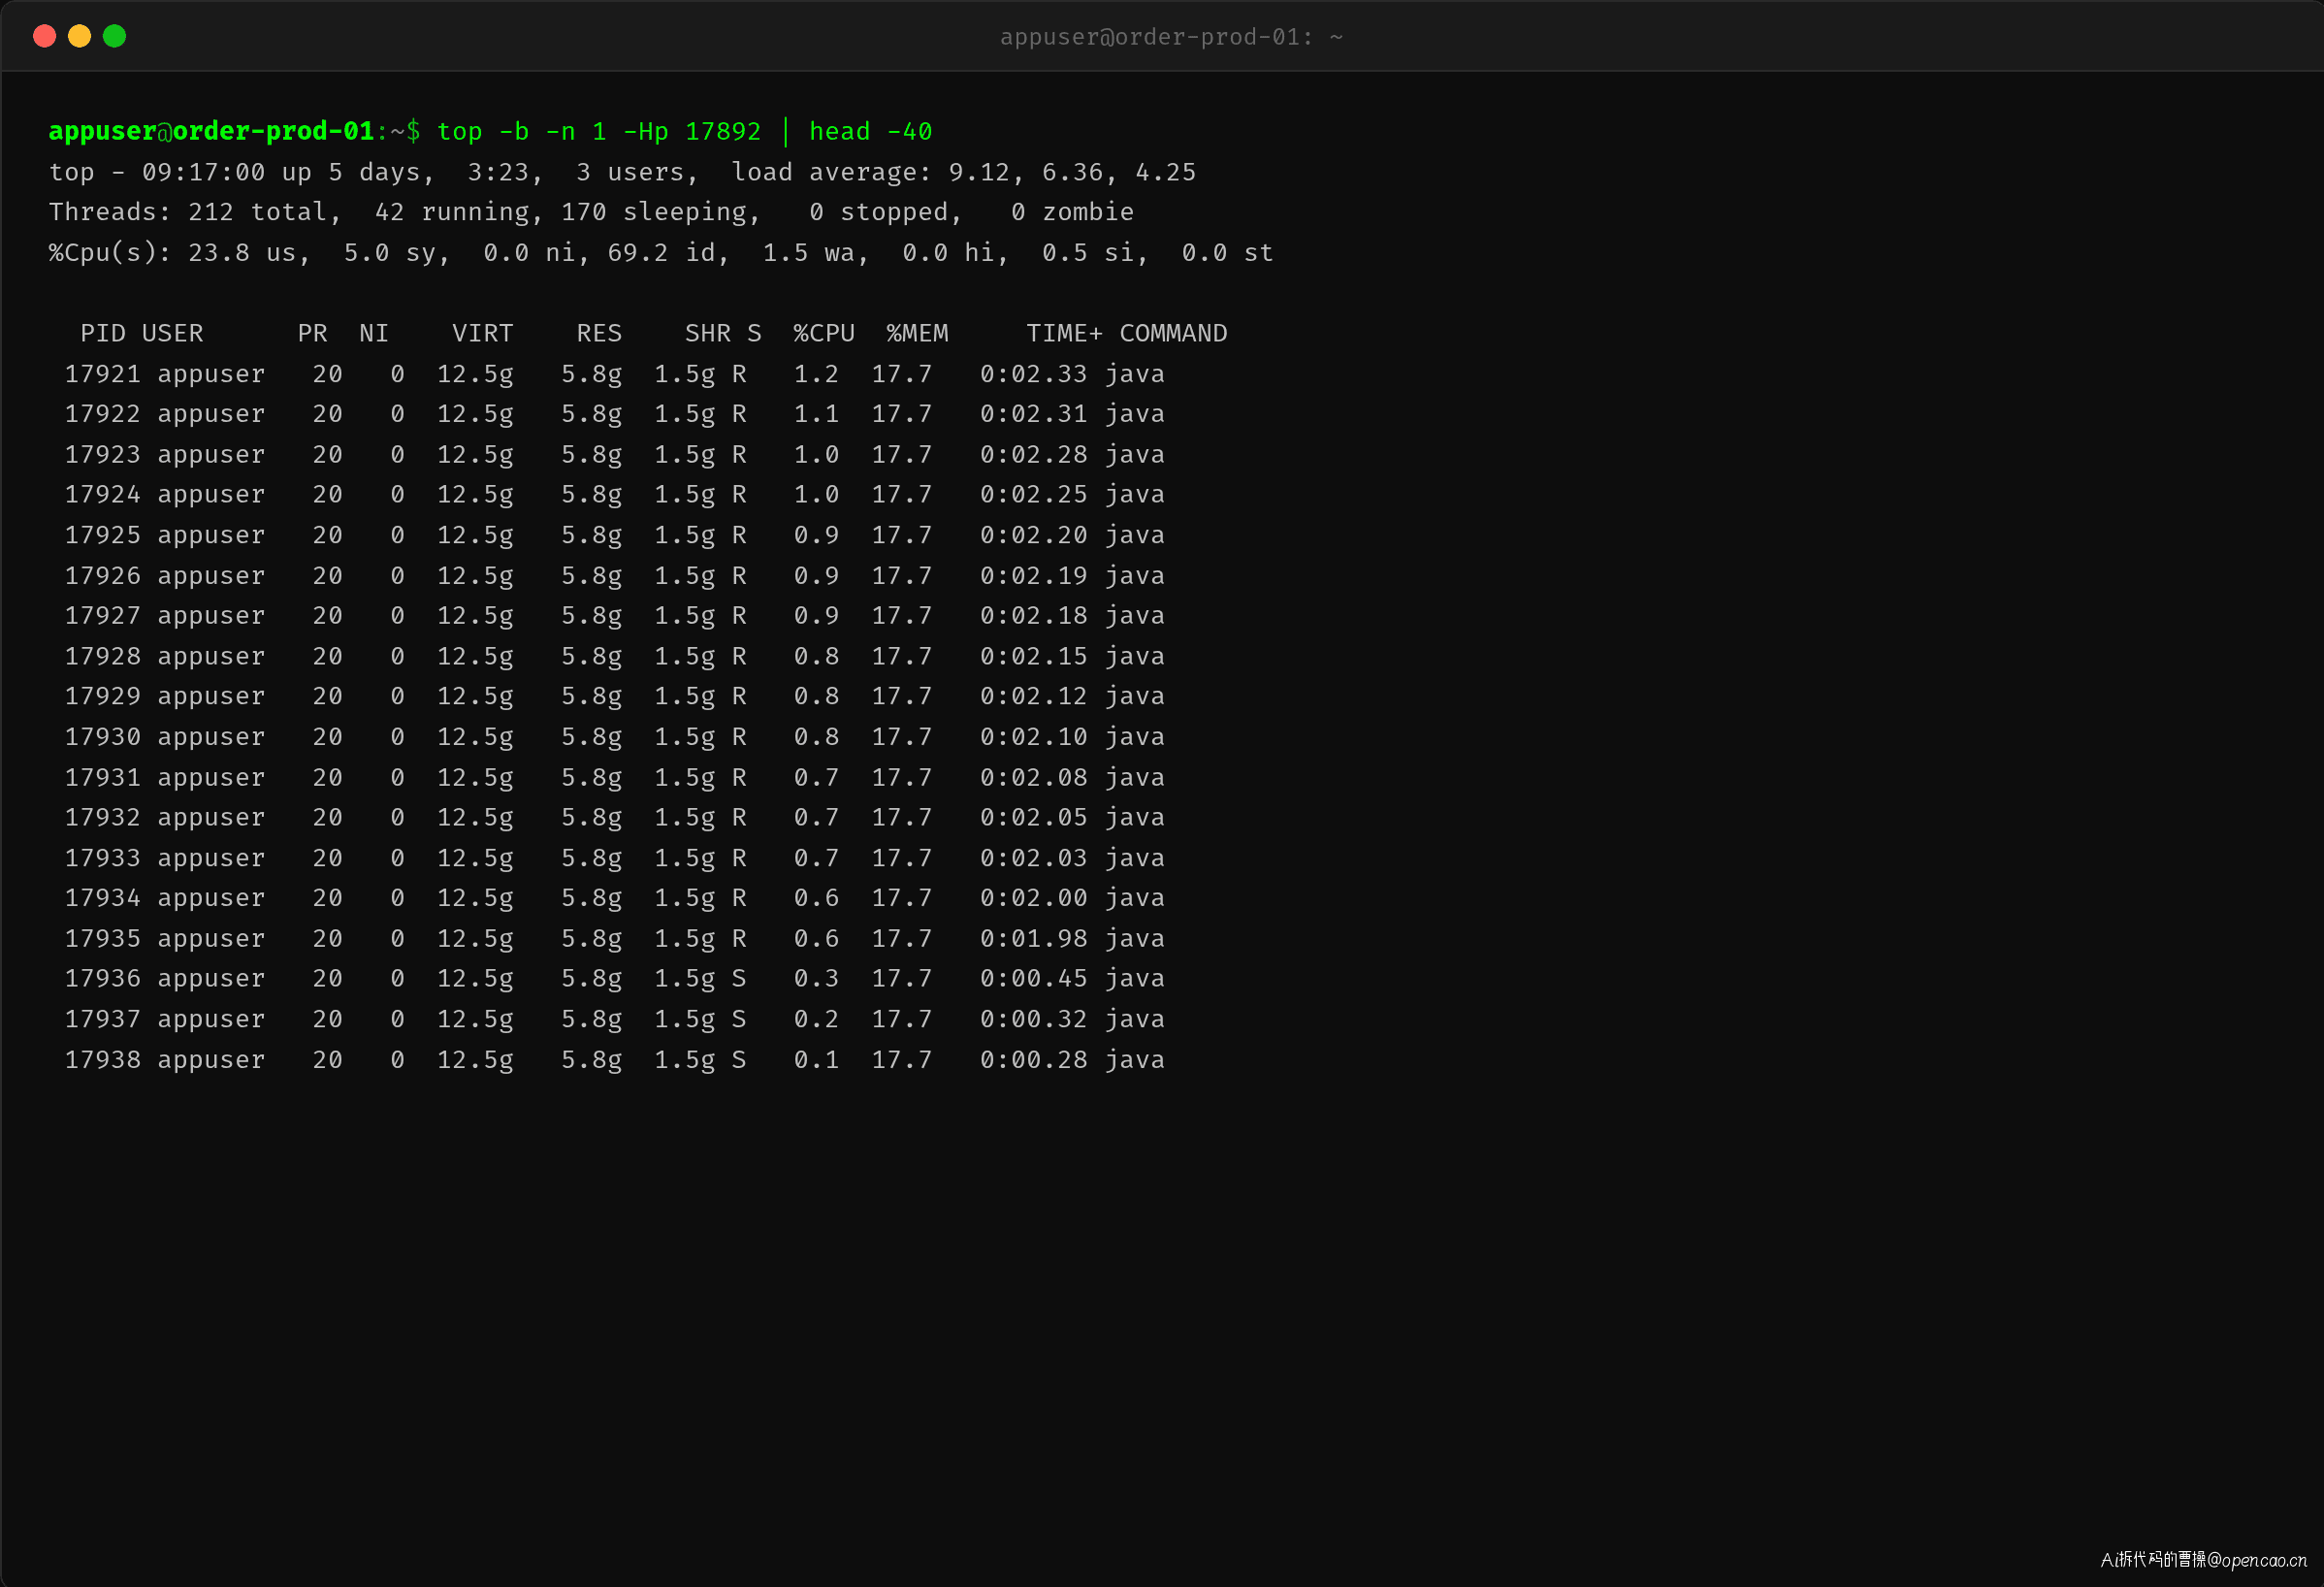Click the red close window button

click(x=44, y=36)
